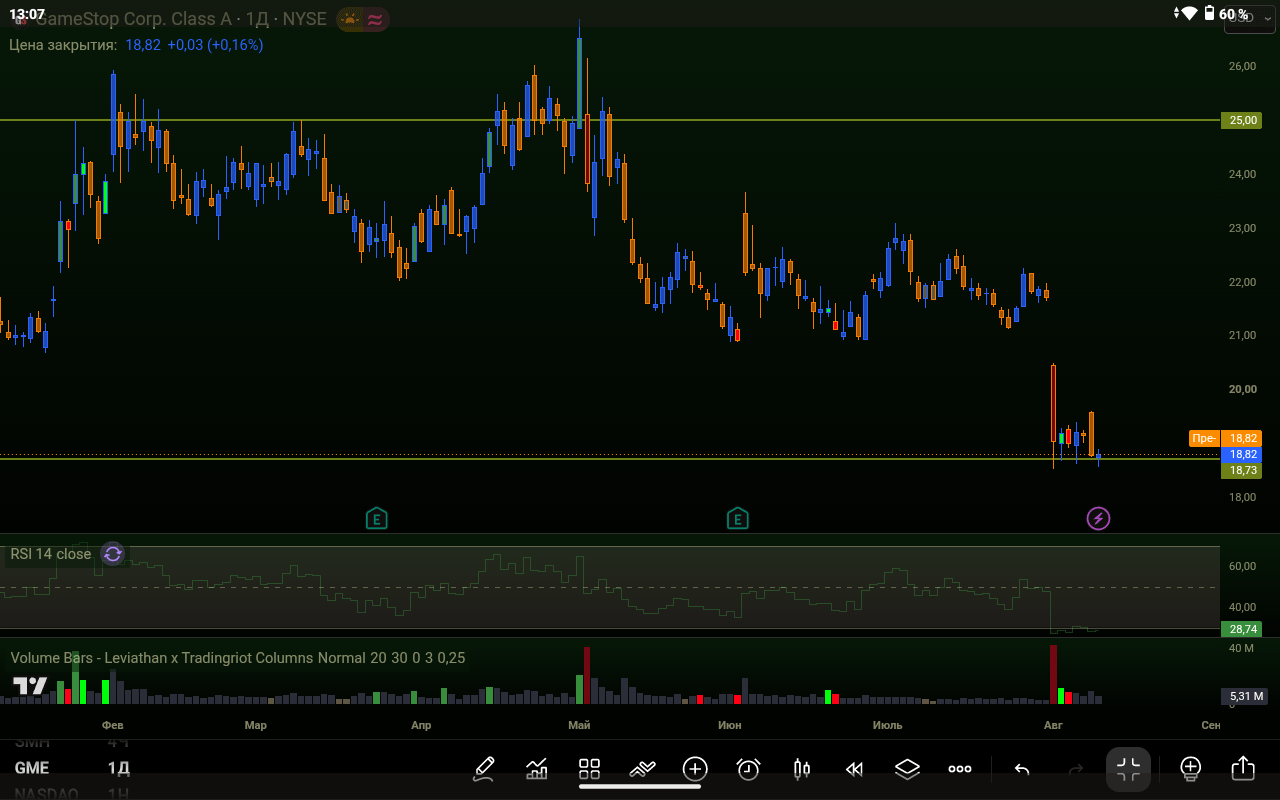Screen dimensions: 1280x800
Task: Tap the Июль label on time axis
Action: coord(887,725)
